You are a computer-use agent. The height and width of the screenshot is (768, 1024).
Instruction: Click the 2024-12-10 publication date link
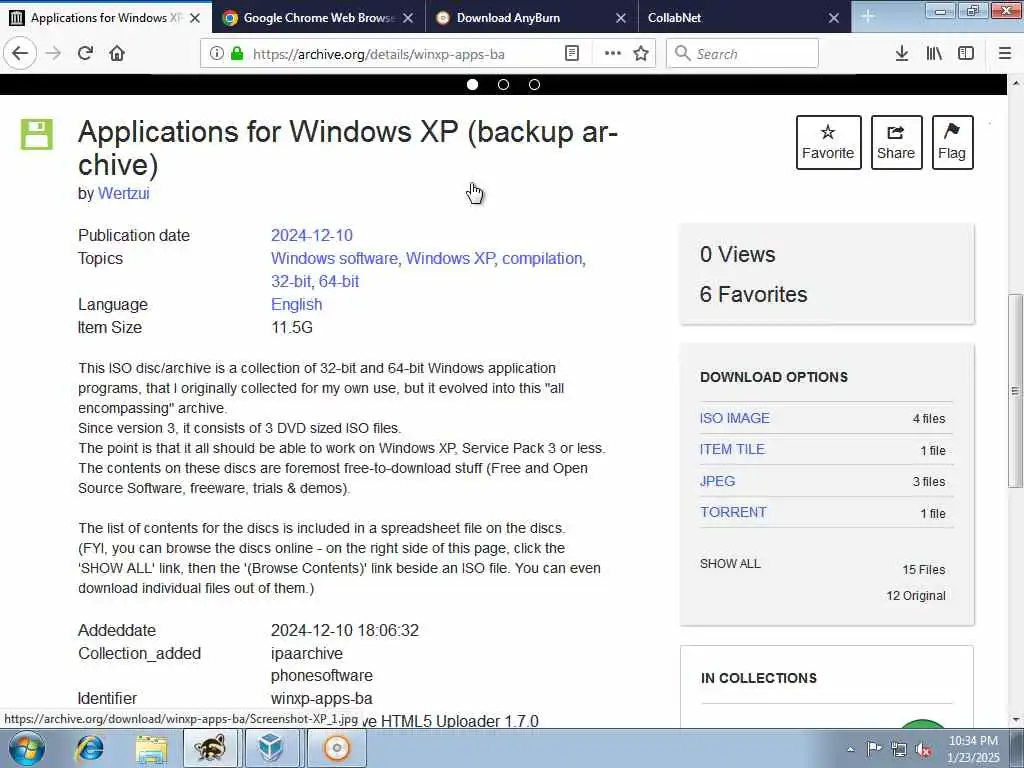312,235
